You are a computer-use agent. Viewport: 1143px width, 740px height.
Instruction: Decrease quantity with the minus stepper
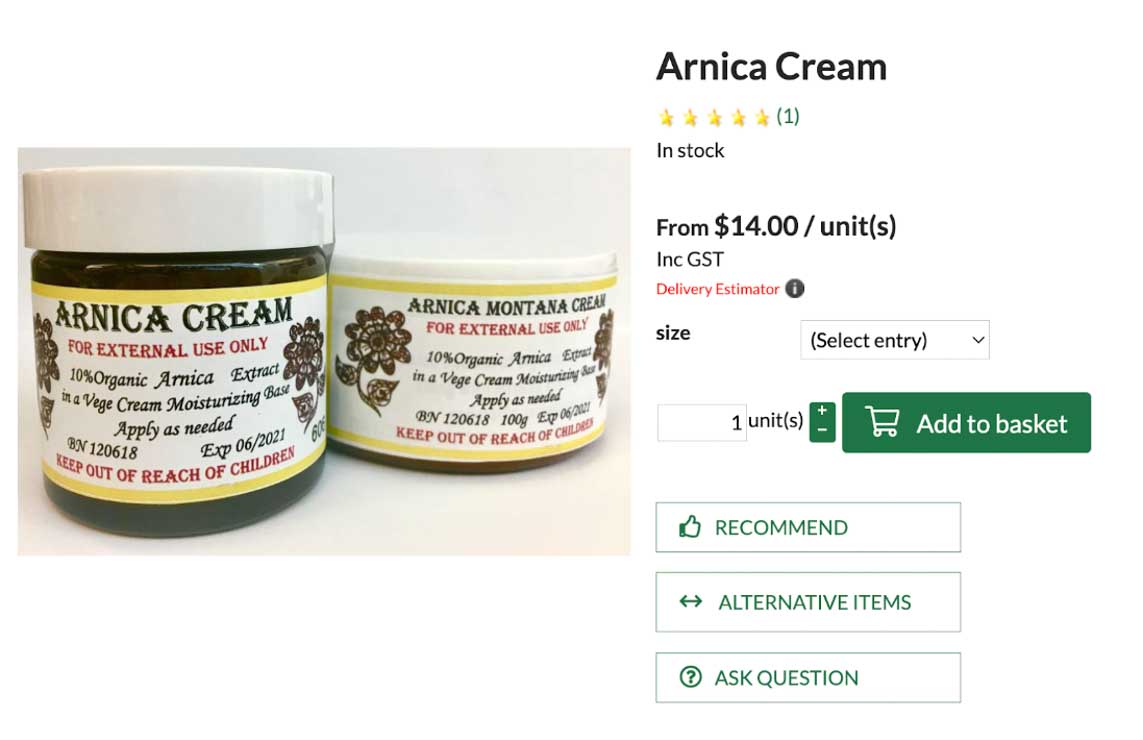coord(822,432)
